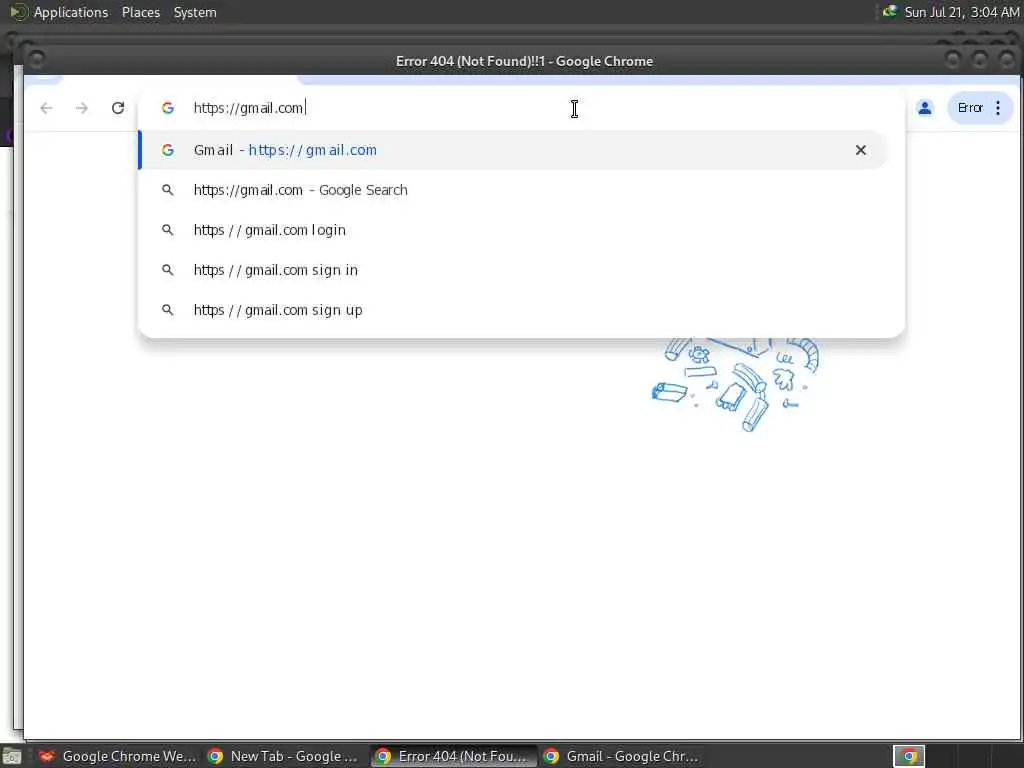Screen dimensions: 1024x768
Task: Click the tray icon left of the clock
Action: pos(889,12)
